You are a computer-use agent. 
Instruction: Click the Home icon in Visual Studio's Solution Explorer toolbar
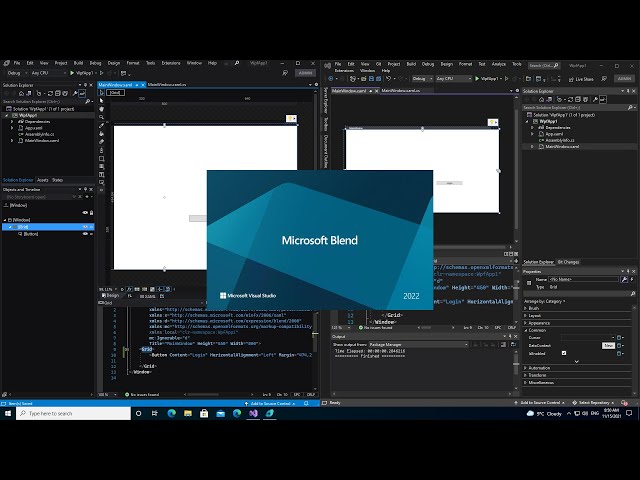[541, 99]
